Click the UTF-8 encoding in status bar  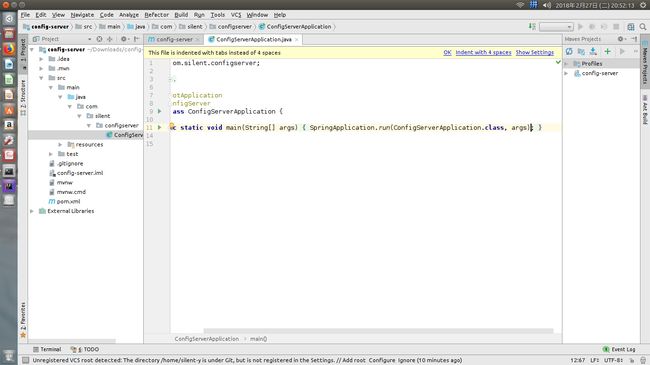[x=614, y=360]
